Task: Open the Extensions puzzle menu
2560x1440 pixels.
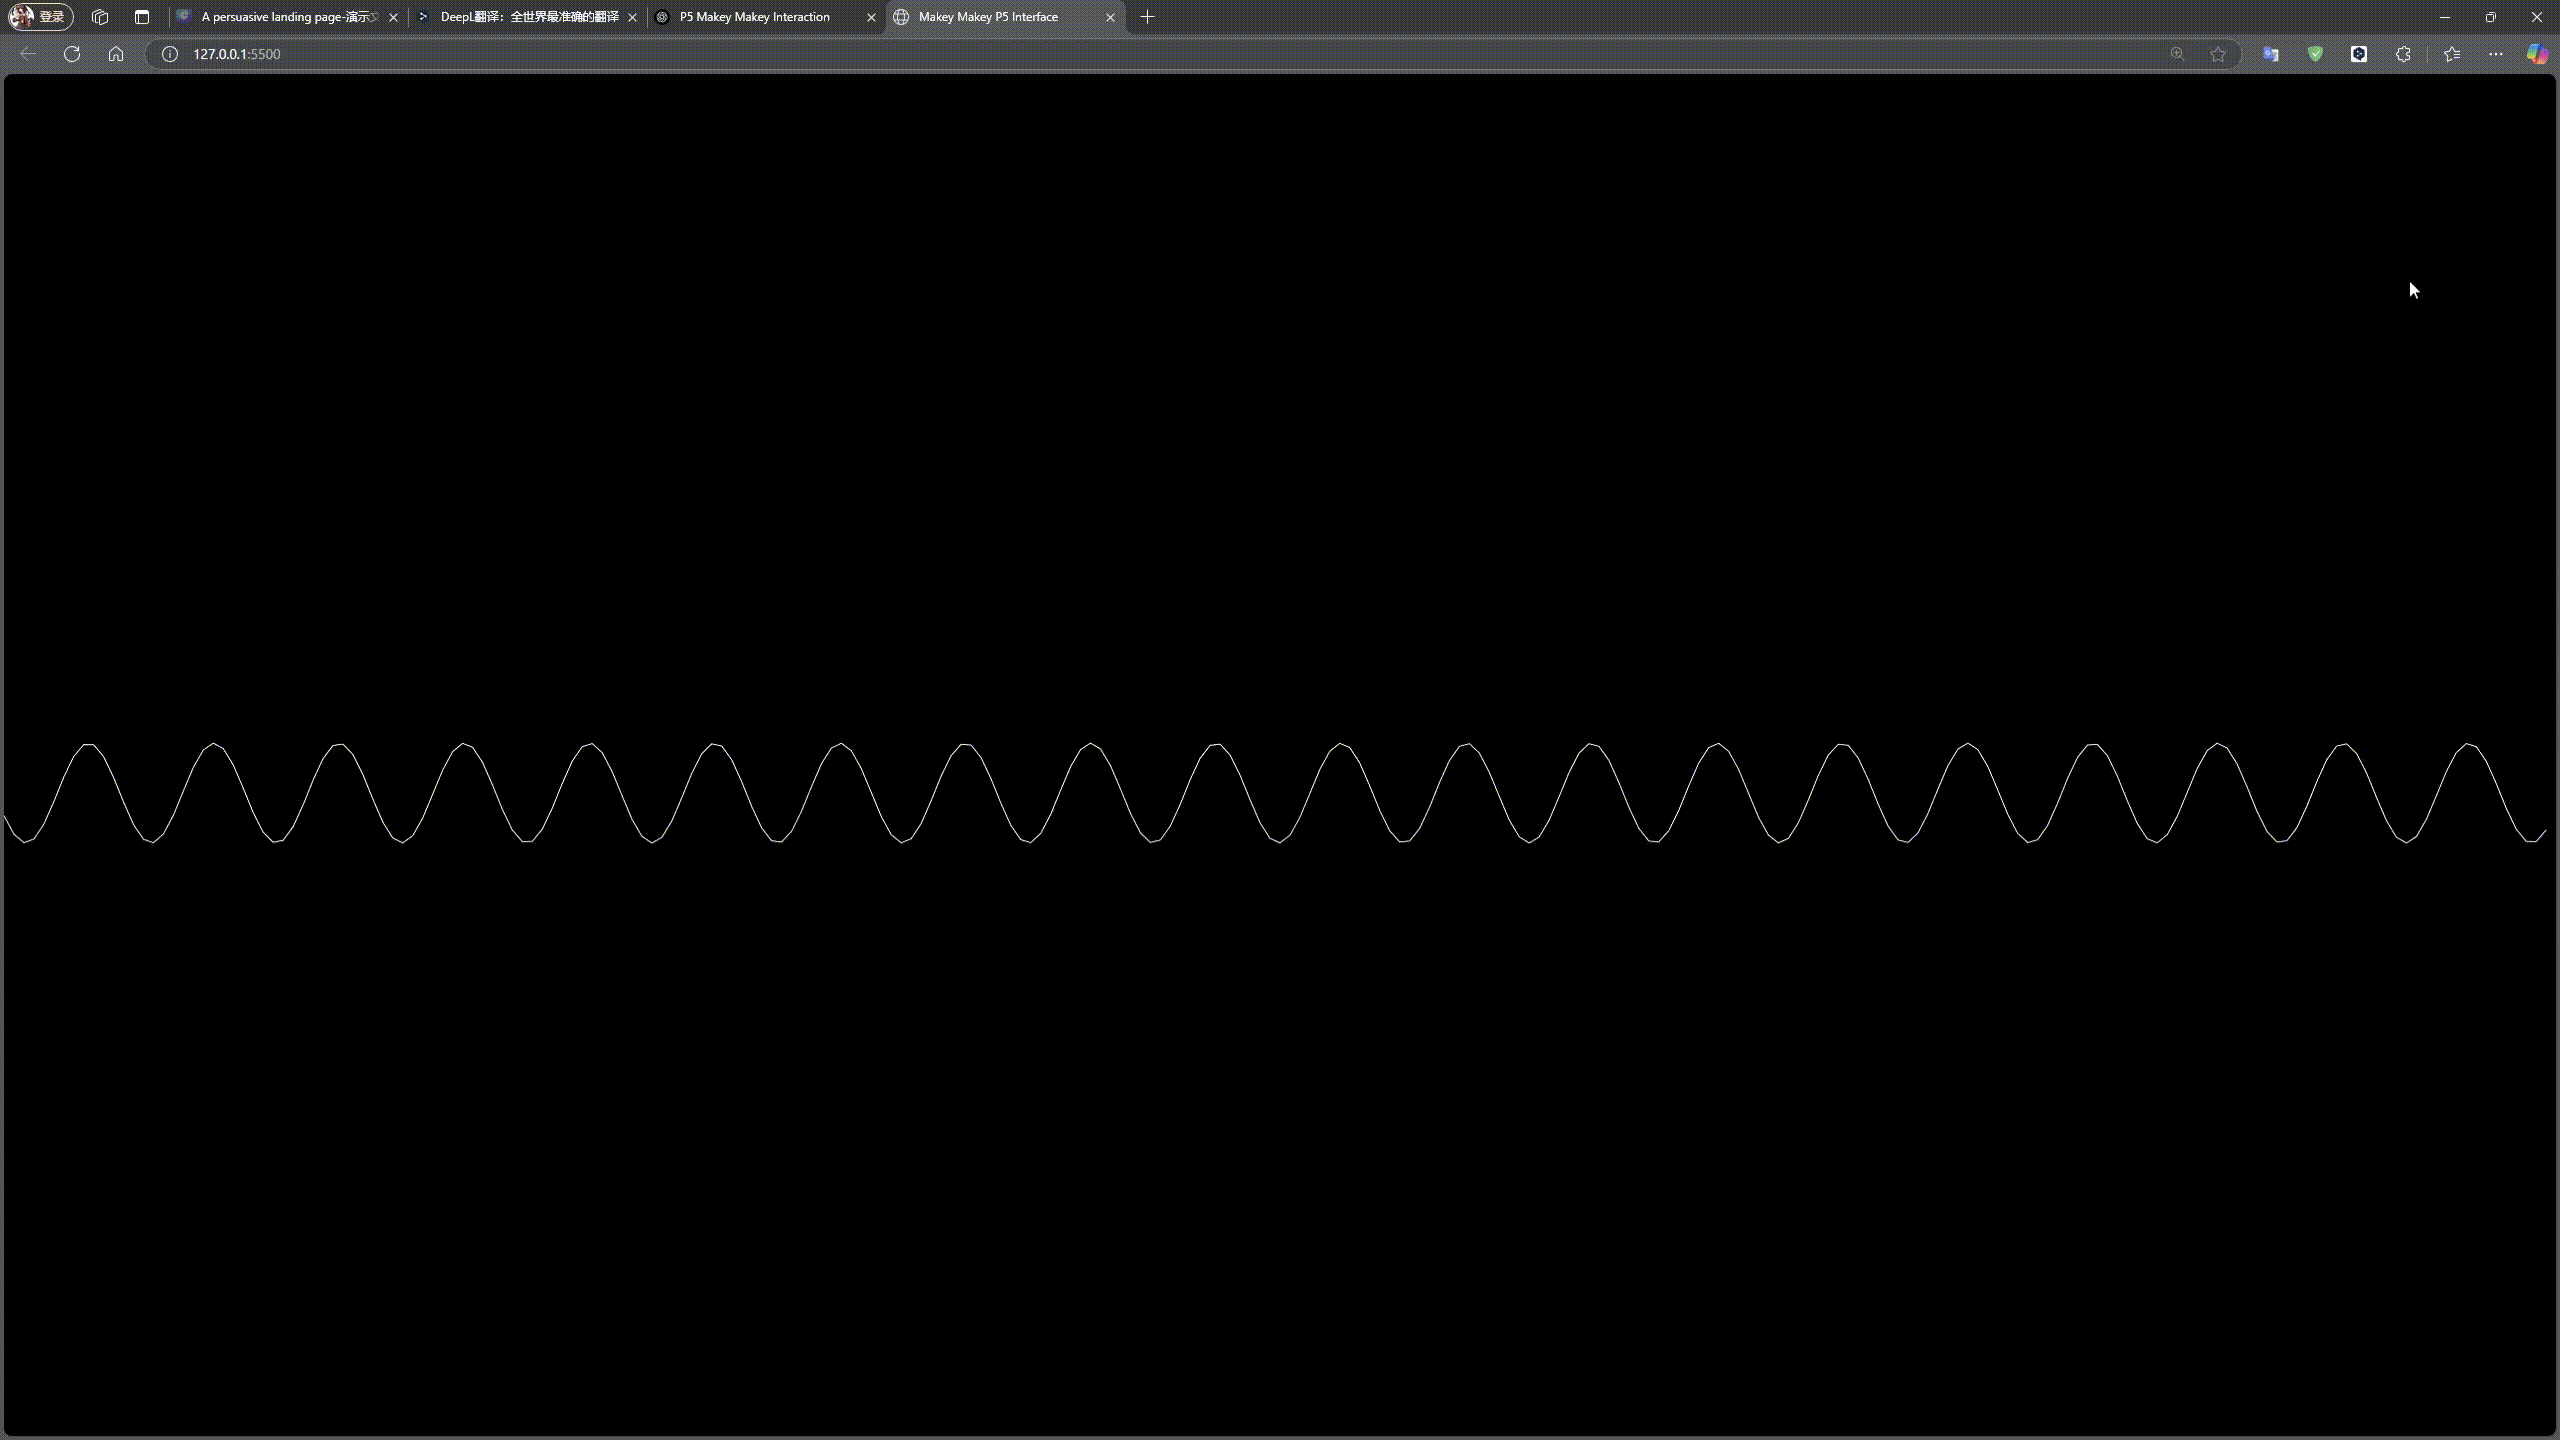Action: click(x=2403, y=54)
